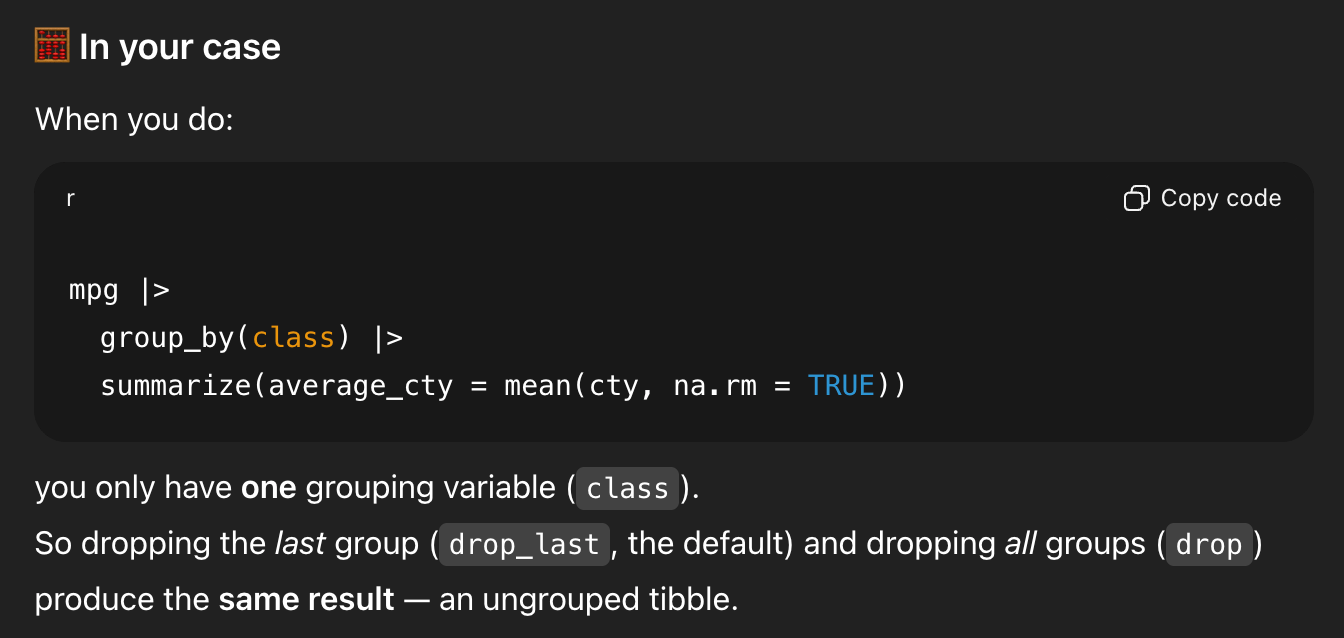Click the bold word "one" in paragraph
Screen dimensions: 1344x638
pos(269,488)
